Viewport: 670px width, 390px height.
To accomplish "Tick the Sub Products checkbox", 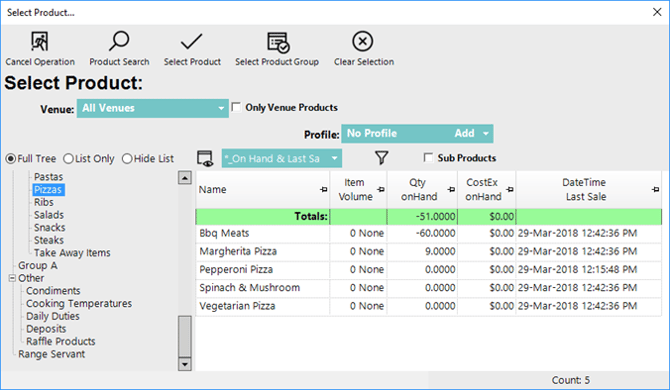I will (428, 158).
